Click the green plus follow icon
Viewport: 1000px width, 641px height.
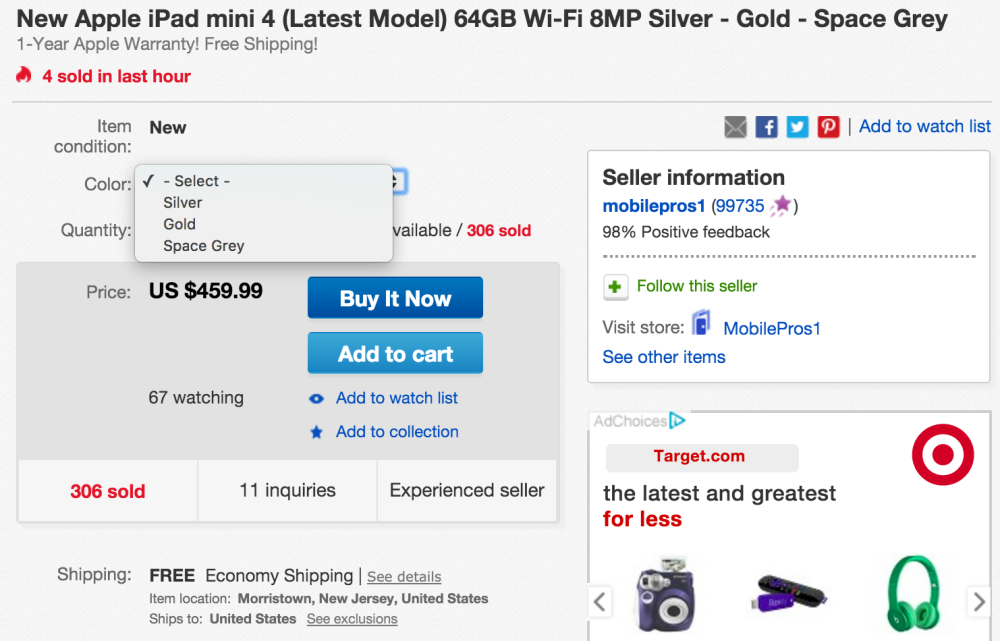point(615,287)
